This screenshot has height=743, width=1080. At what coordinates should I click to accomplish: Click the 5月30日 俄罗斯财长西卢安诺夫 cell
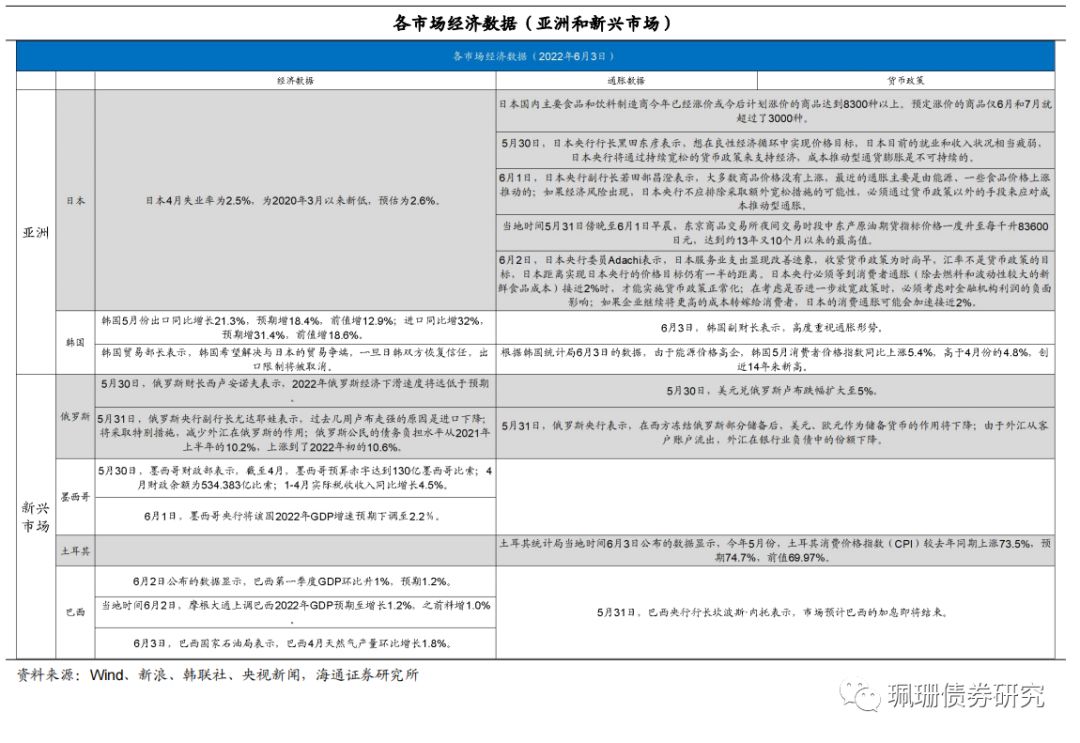pos(295,390)
